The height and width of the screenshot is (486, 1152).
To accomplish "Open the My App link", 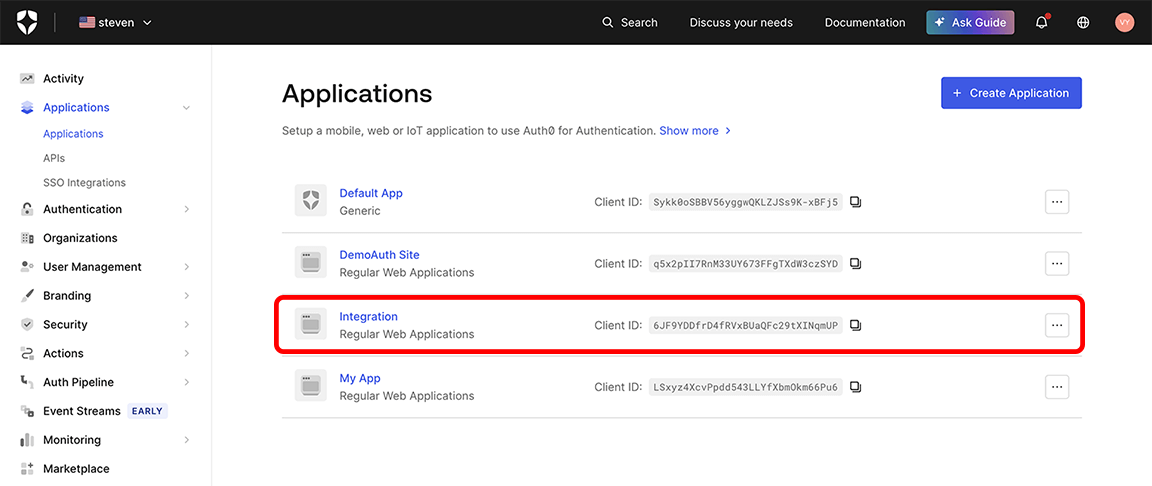I will [360, 378].
